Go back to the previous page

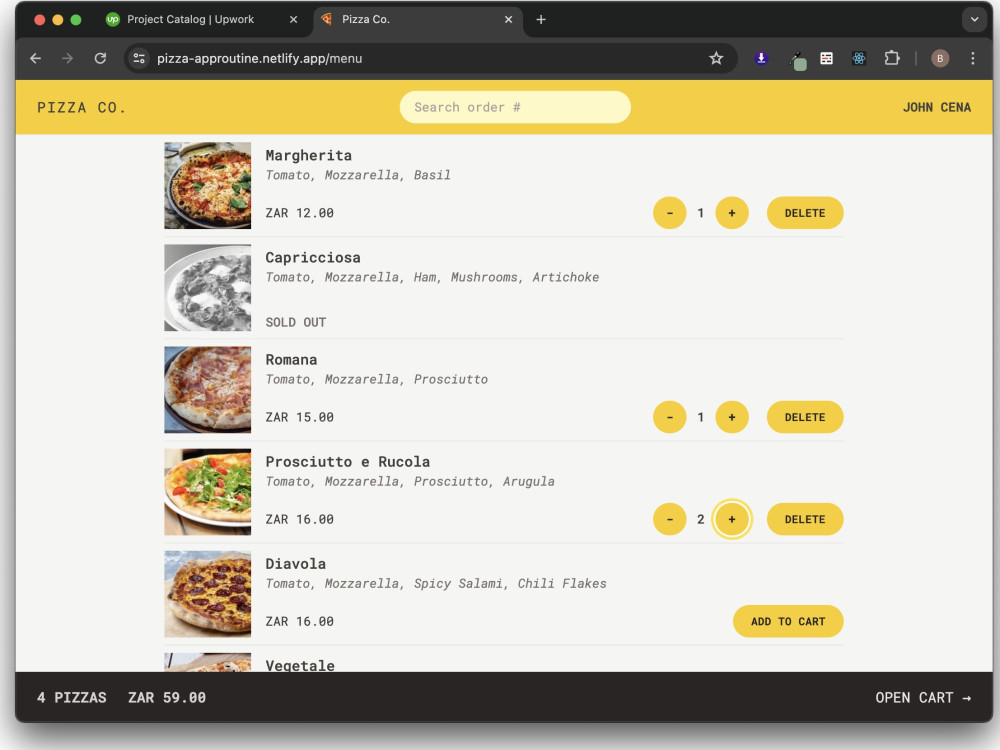pos(36,59)
